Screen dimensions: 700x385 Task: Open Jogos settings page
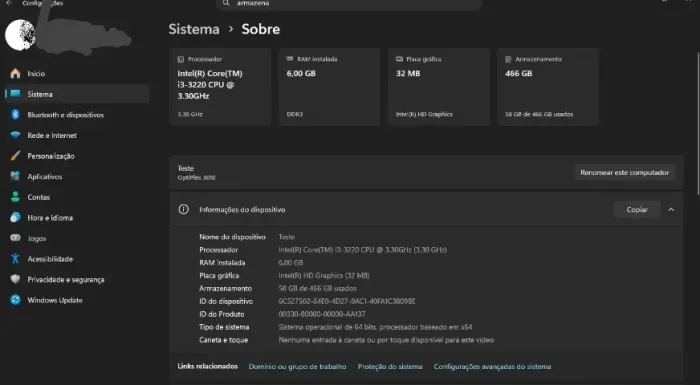pos(77,238)
